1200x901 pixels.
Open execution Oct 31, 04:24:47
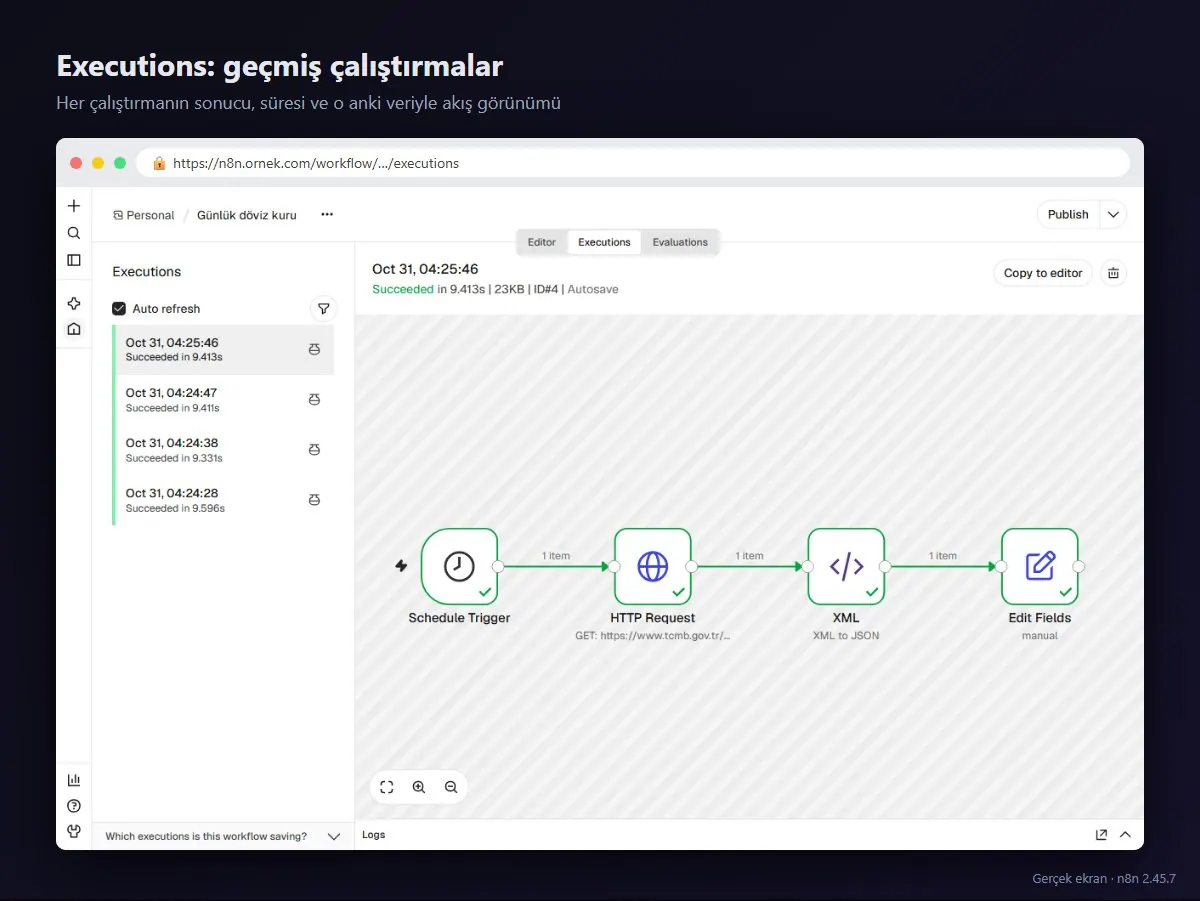pos(224,400)
